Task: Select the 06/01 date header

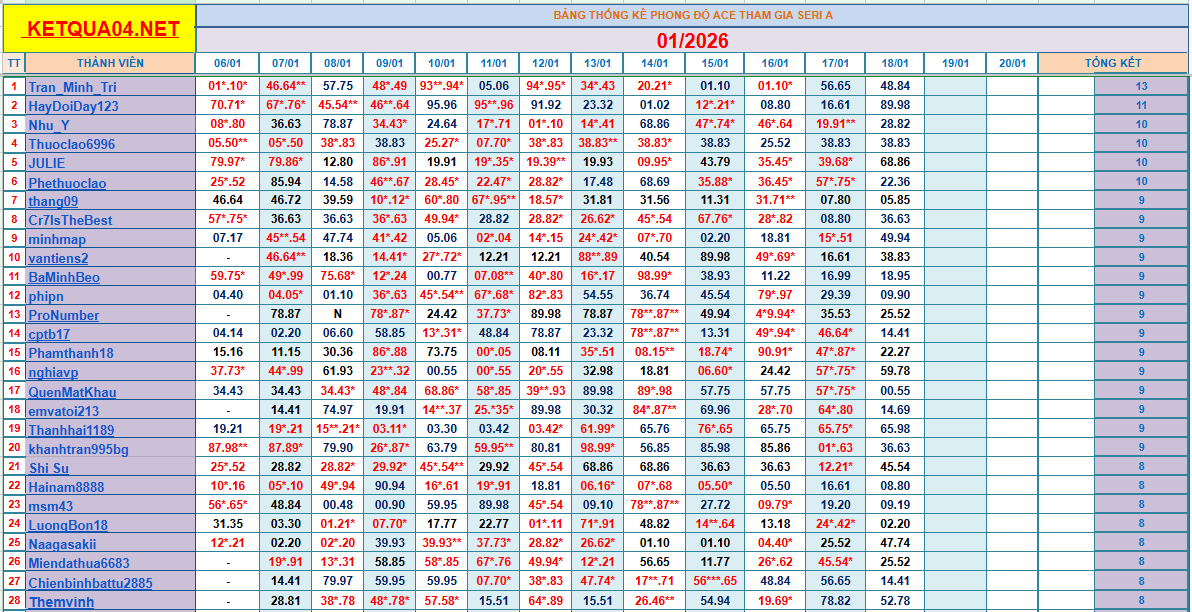Action: pos(227,64)
